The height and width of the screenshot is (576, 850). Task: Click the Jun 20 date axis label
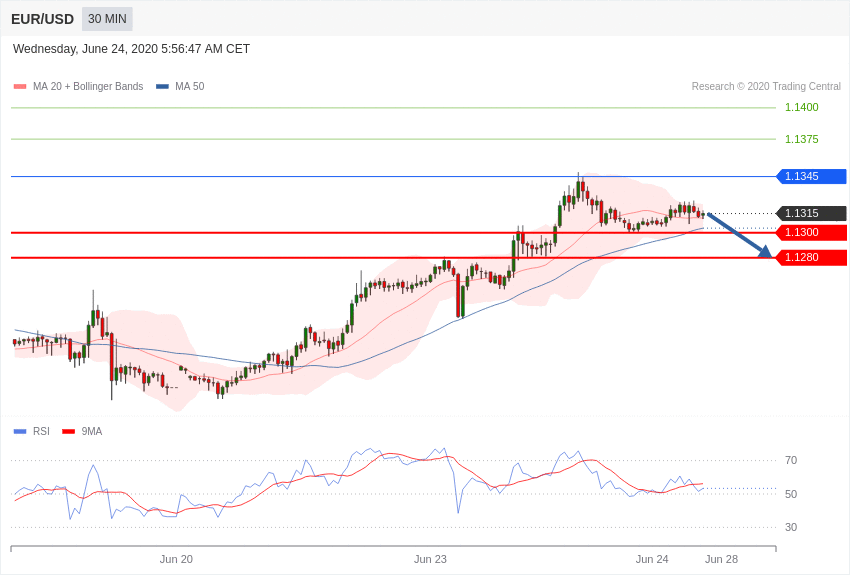[x=176, y=559]
